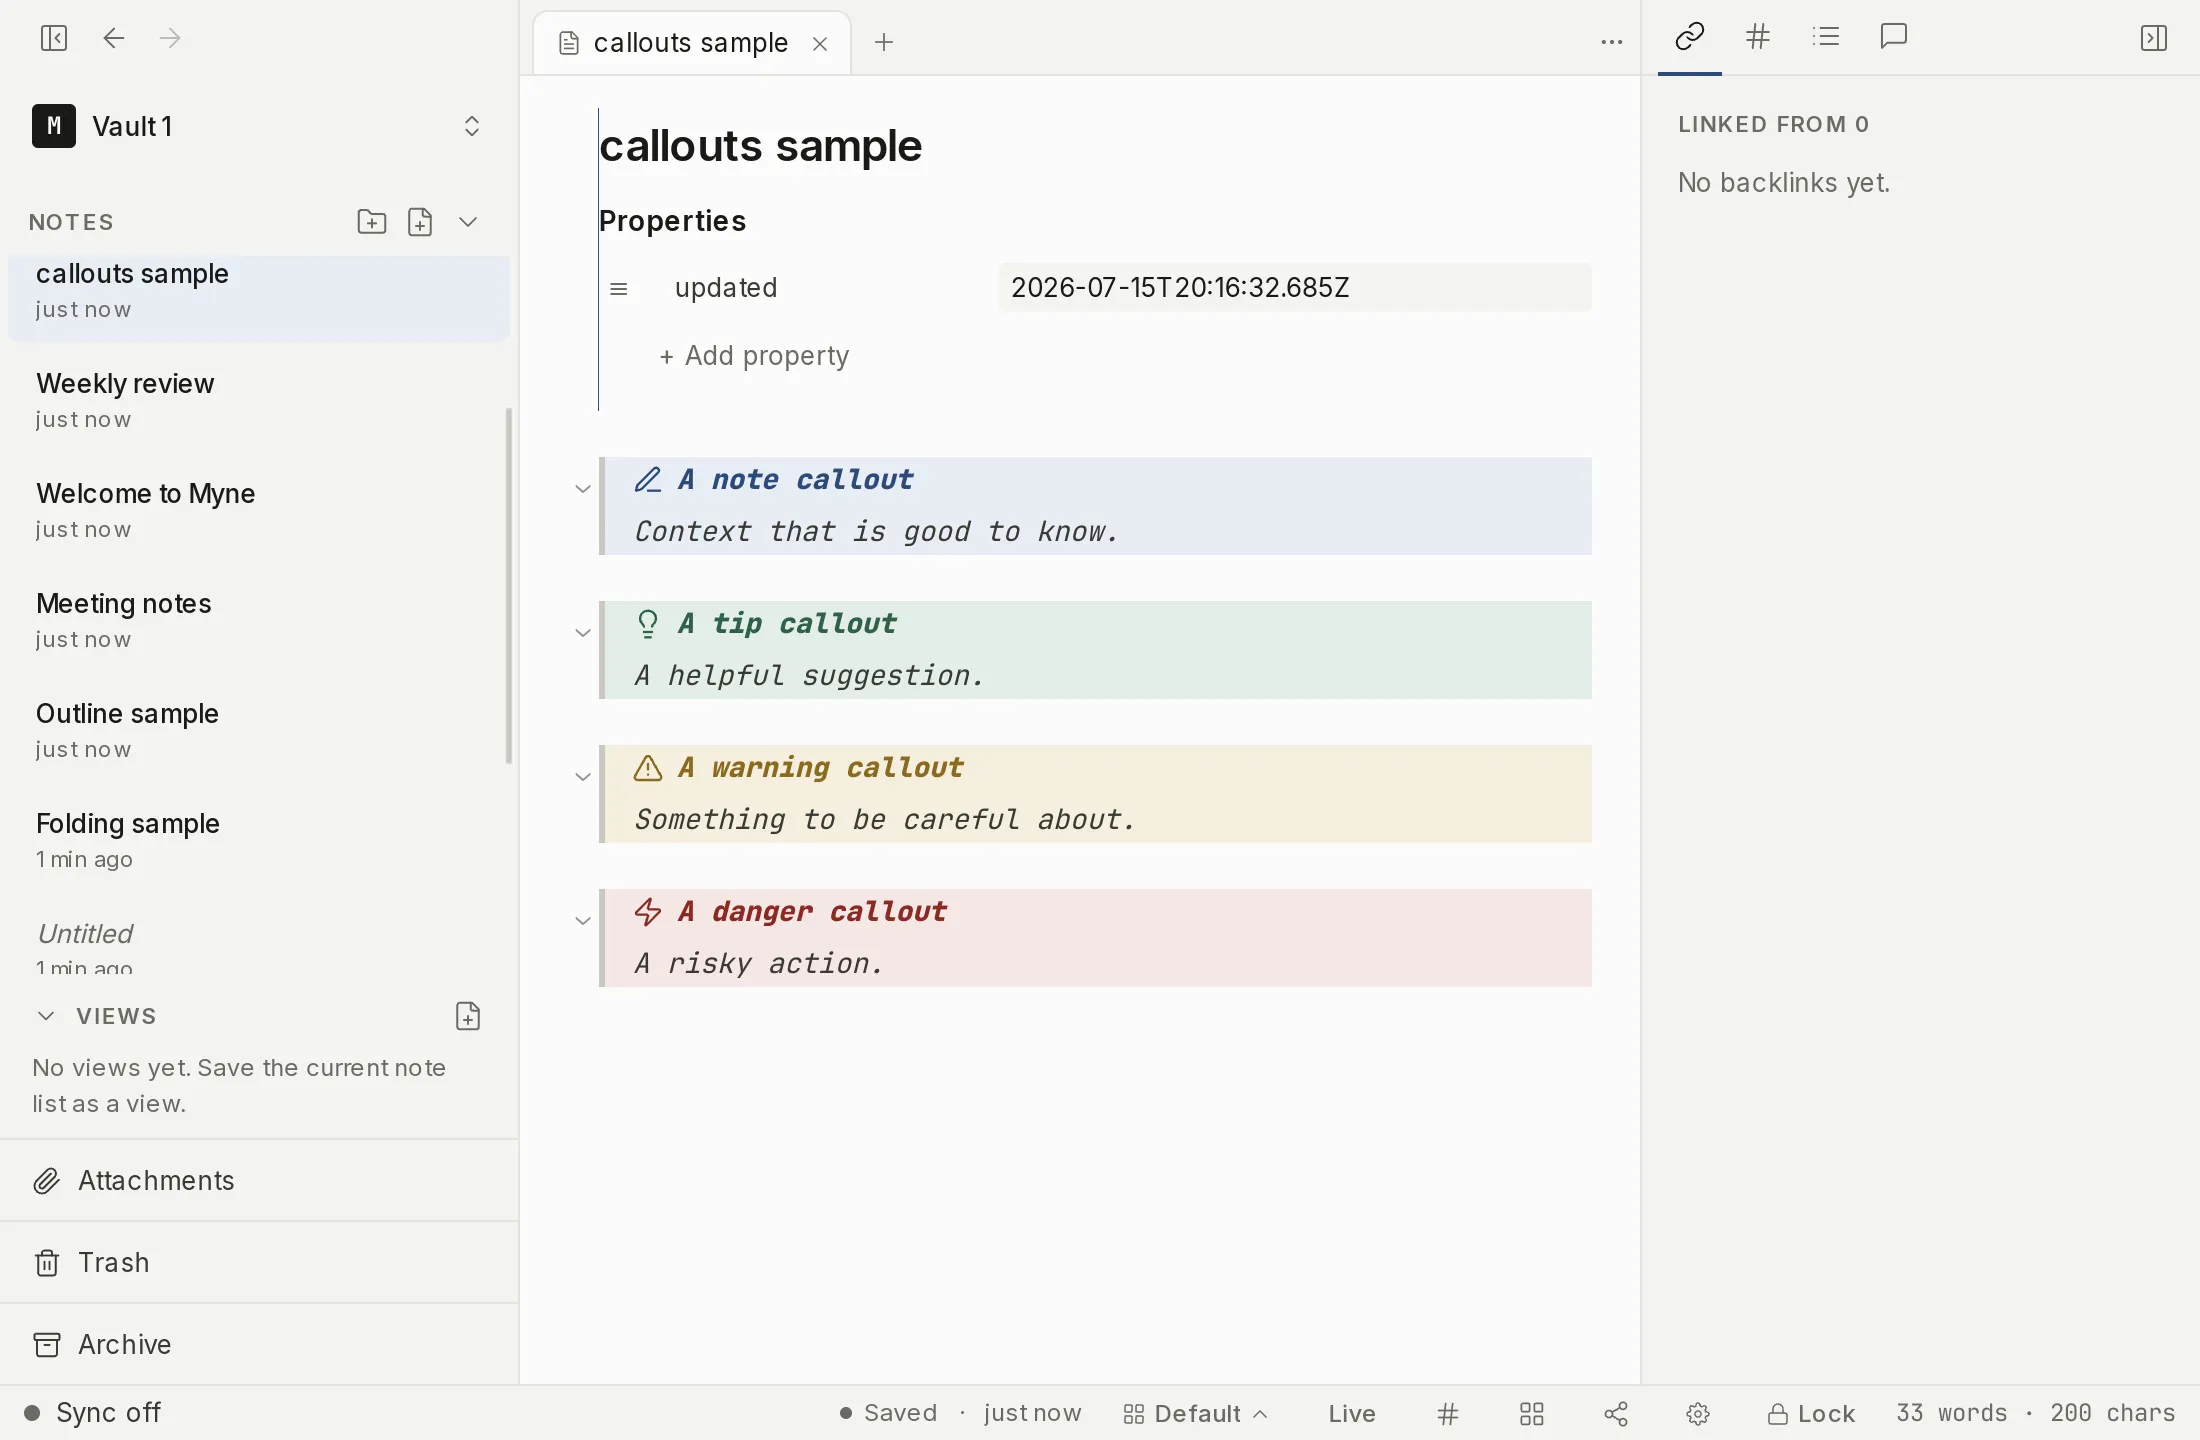Create a new note in Notes header
2200x1440 pixels.
[x=420, y=222]
